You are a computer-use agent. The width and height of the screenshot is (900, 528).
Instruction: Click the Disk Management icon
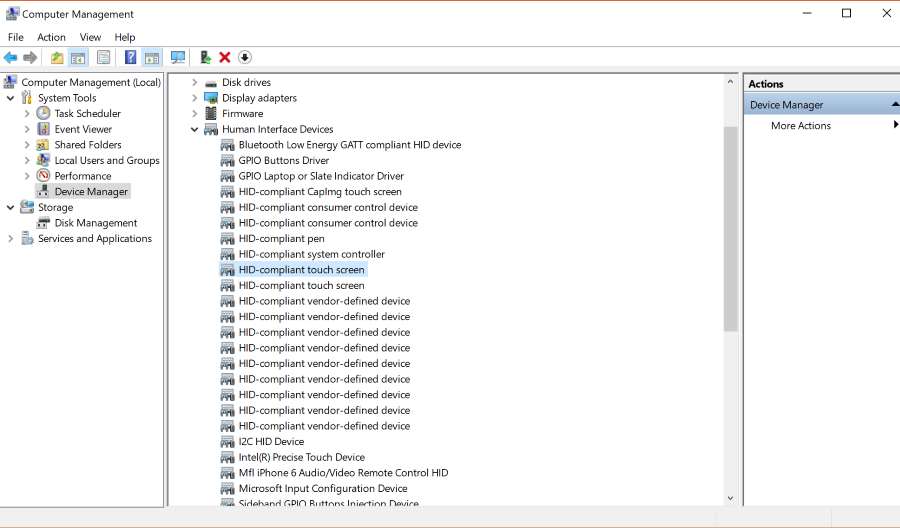[x=43, y=223]
